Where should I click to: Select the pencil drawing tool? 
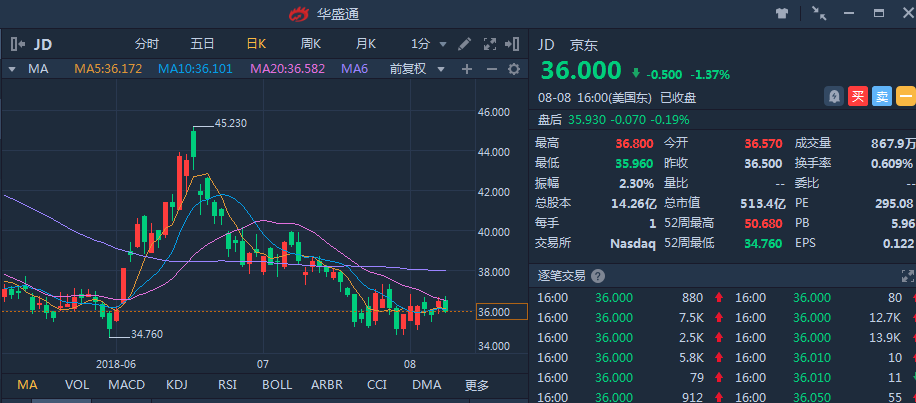pos(464,44)
